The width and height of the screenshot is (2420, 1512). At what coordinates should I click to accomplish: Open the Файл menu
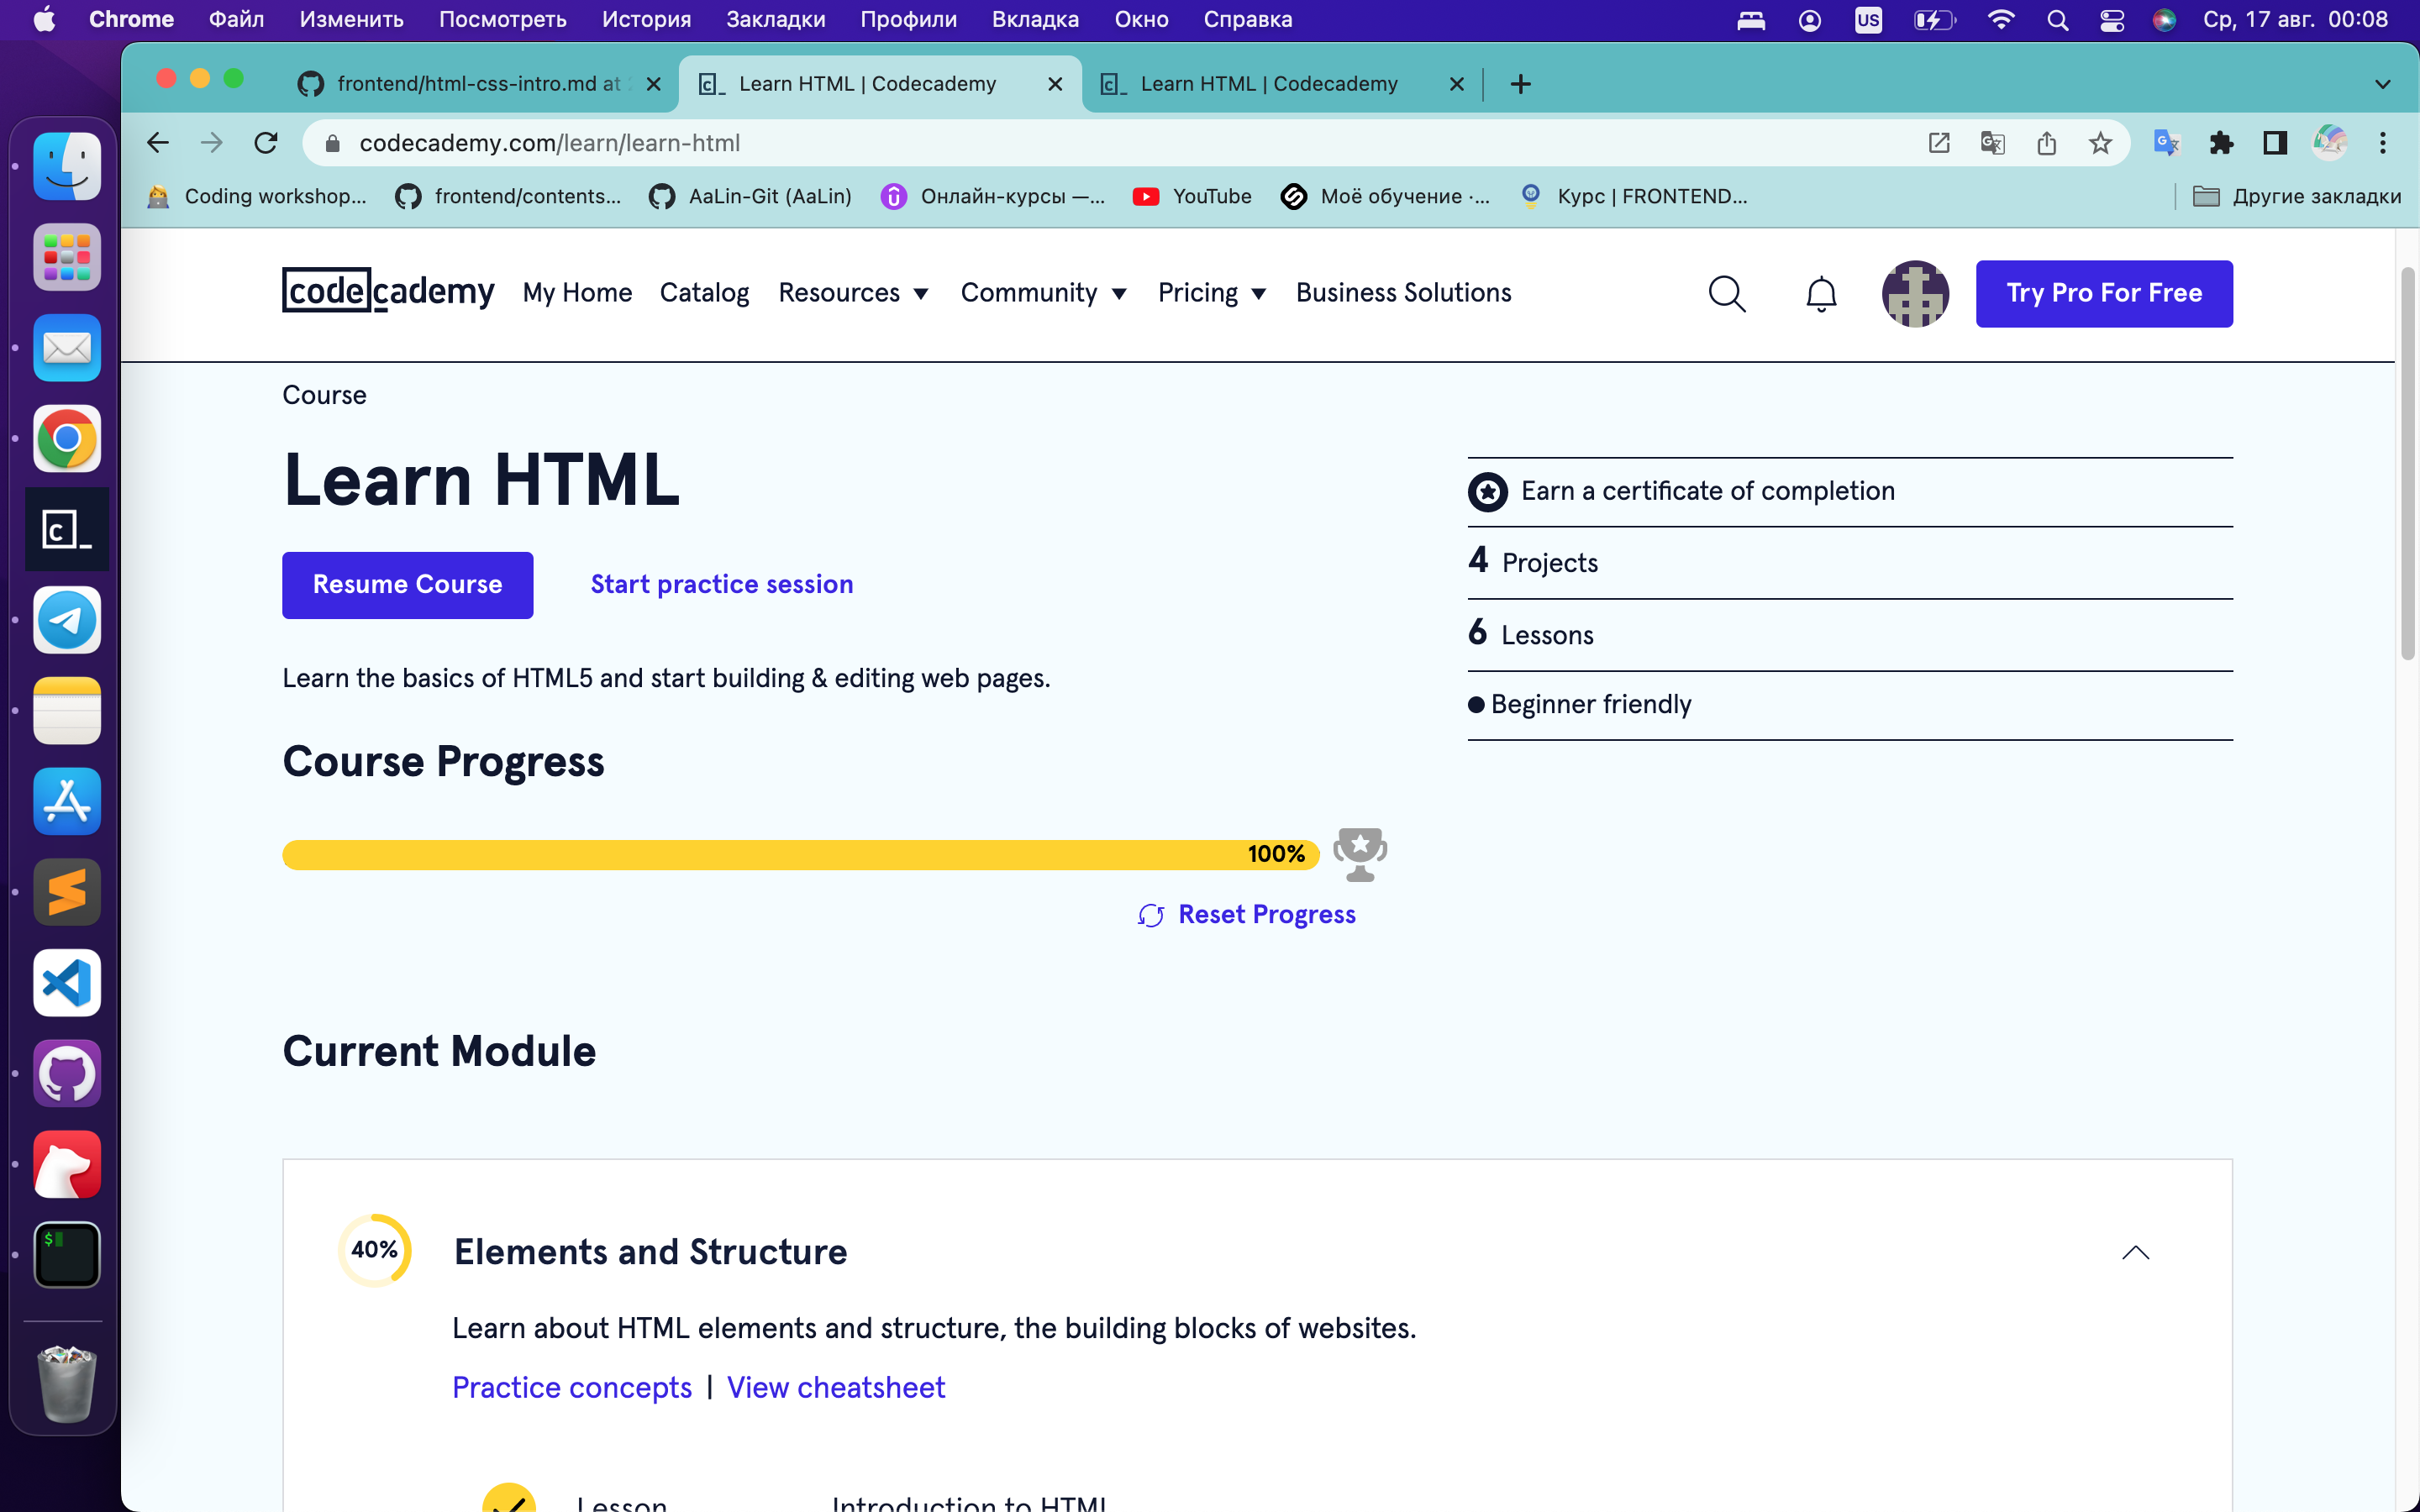click(236, 19)
